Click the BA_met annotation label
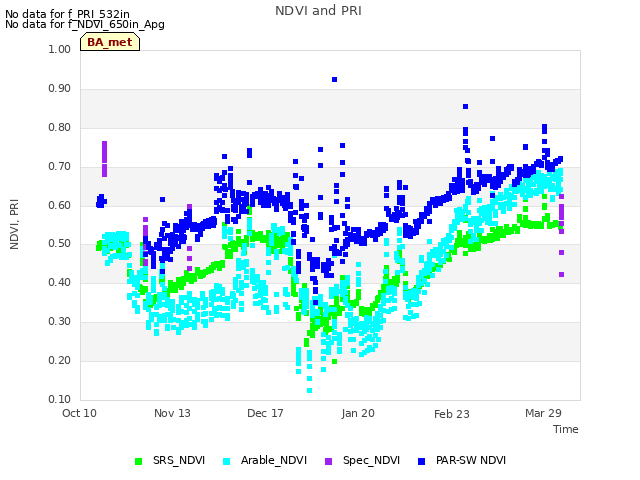This screenshot has width=640, height=480. [110, 42]
